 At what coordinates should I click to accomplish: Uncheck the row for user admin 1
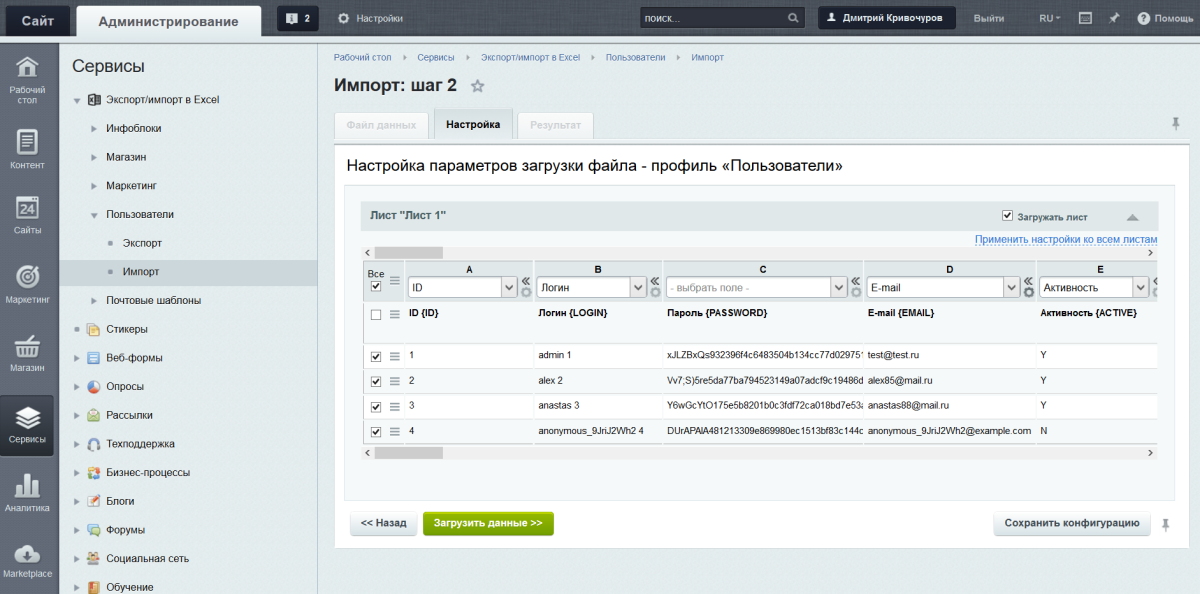[375, 355]
